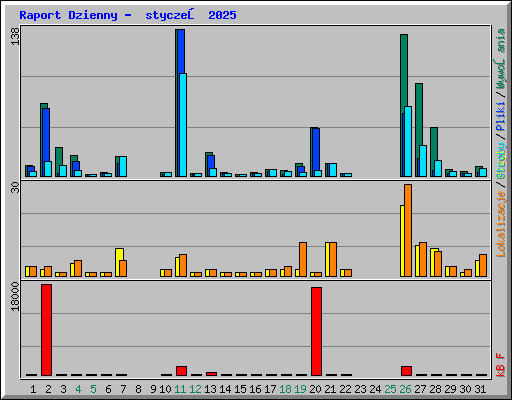Viewport: 512px width, 400px height.
Task: Click the green day label '12'
Action: [195, 389]
